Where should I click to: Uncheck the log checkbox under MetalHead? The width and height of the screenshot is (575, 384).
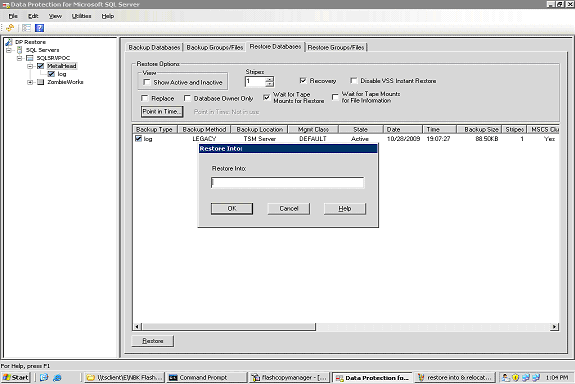[51, 74]
